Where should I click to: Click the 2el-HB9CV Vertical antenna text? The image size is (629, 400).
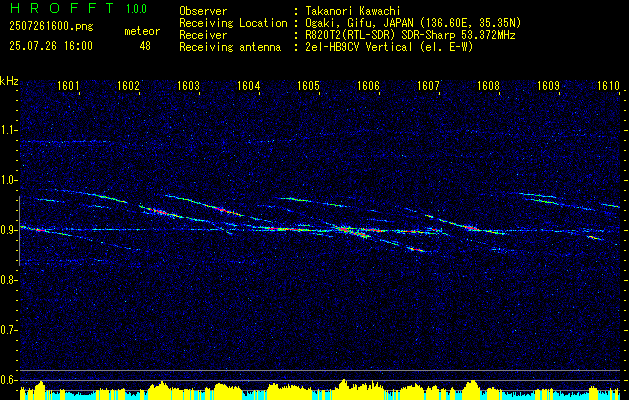point(389,47)
